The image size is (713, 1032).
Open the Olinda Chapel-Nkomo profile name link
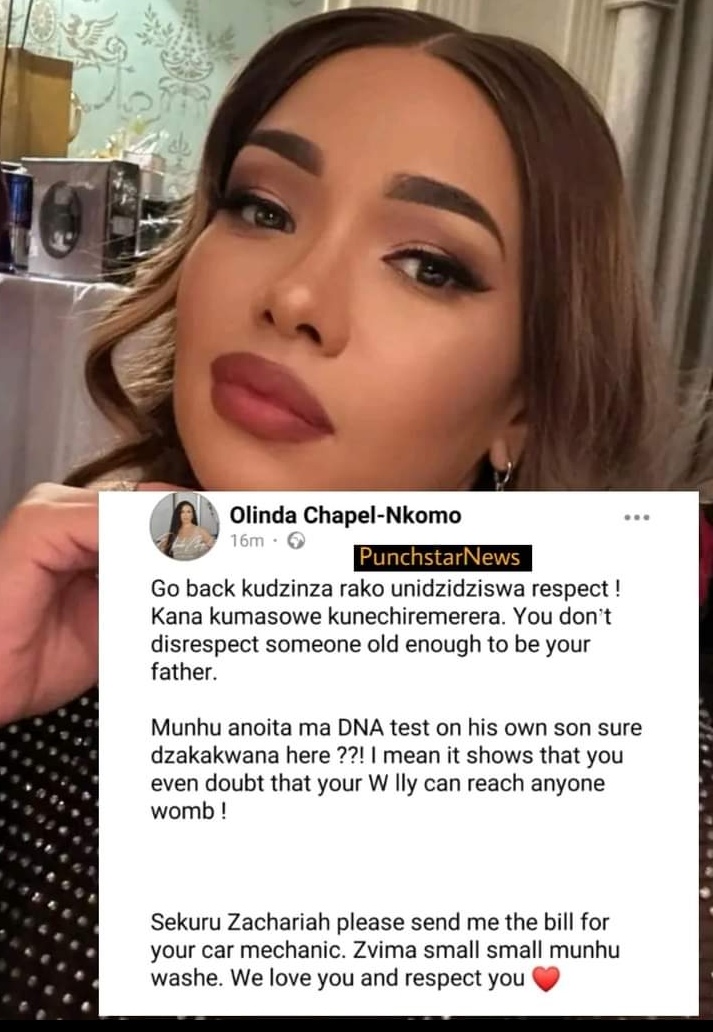tap(345, 515)
